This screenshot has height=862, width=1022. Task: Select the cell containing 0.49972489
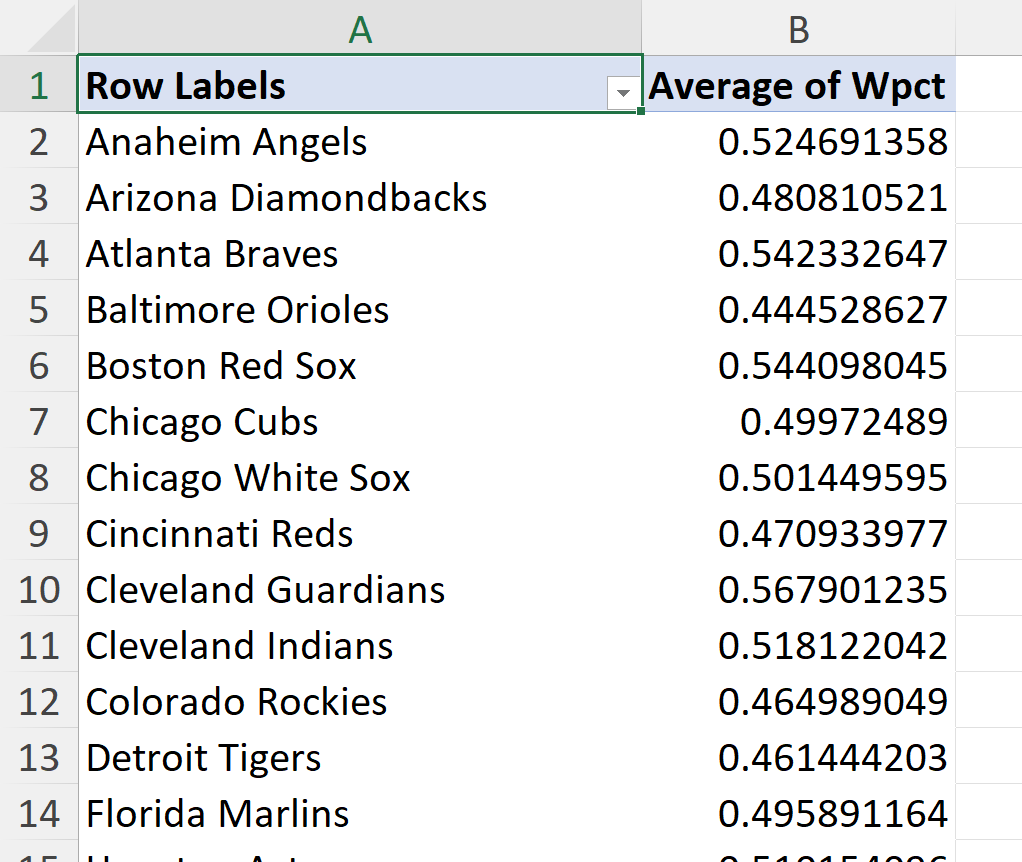tap(843, 422)
